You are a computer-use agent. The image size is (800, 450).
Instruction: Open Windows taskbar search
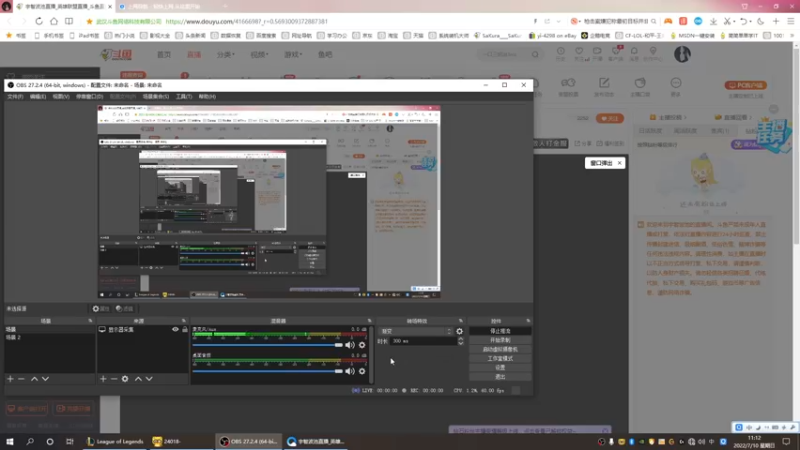[x=30, y=441]
